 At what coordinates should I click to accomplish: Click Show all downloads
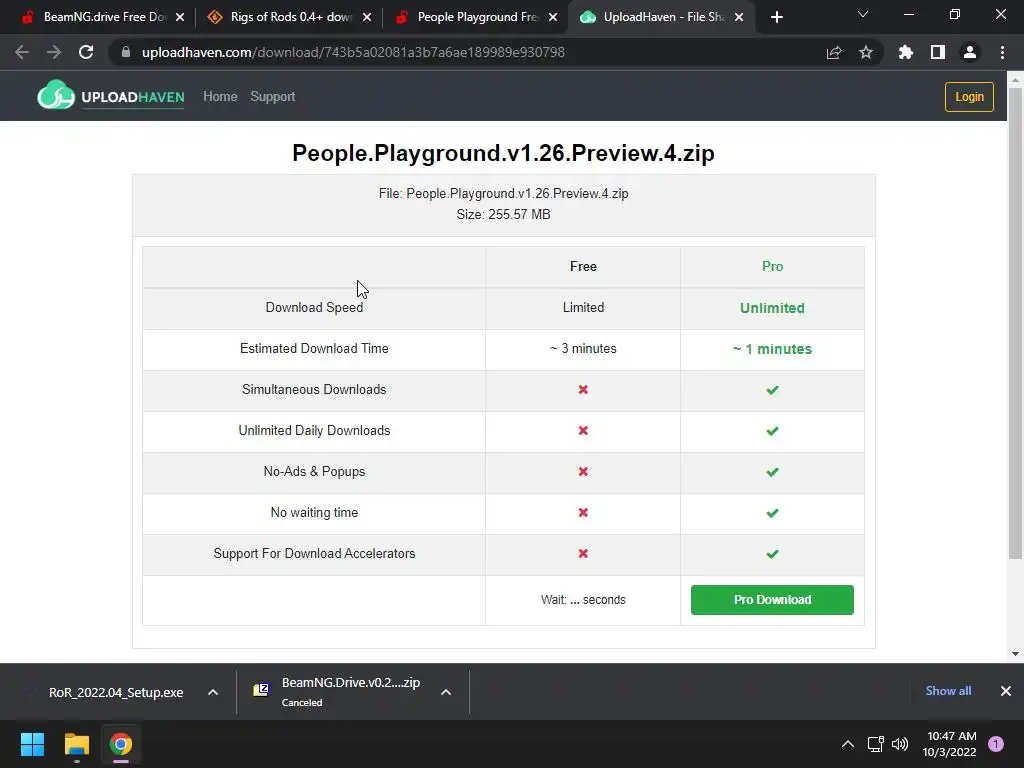(948, 691)
